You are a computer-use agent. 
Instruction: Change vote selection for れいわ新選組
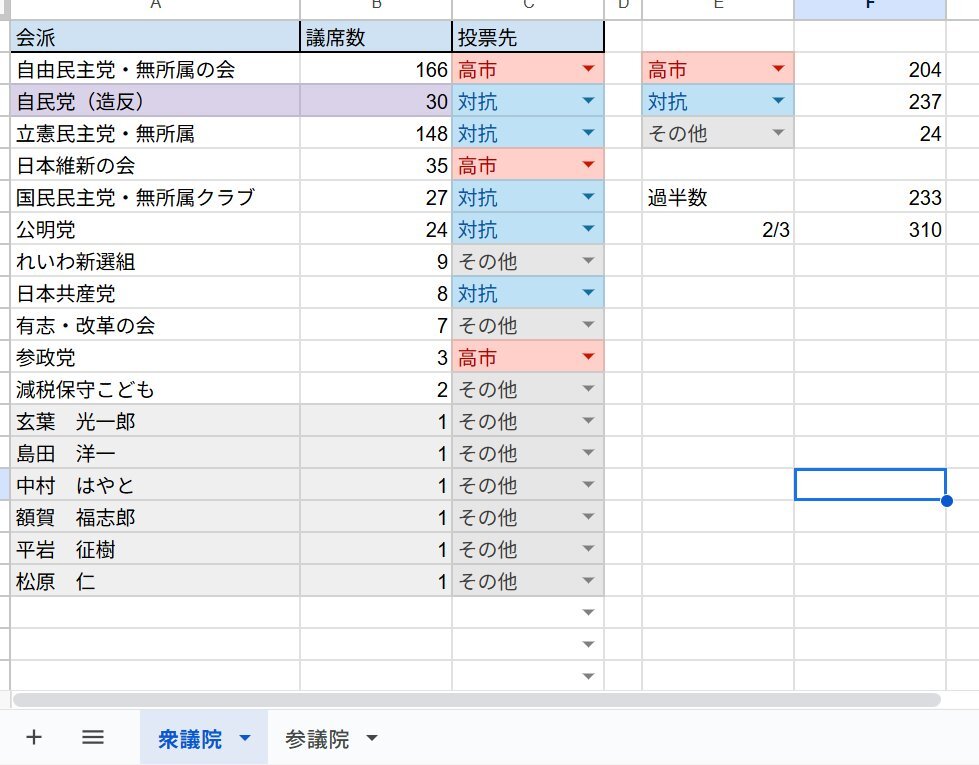tap(588, 261)
